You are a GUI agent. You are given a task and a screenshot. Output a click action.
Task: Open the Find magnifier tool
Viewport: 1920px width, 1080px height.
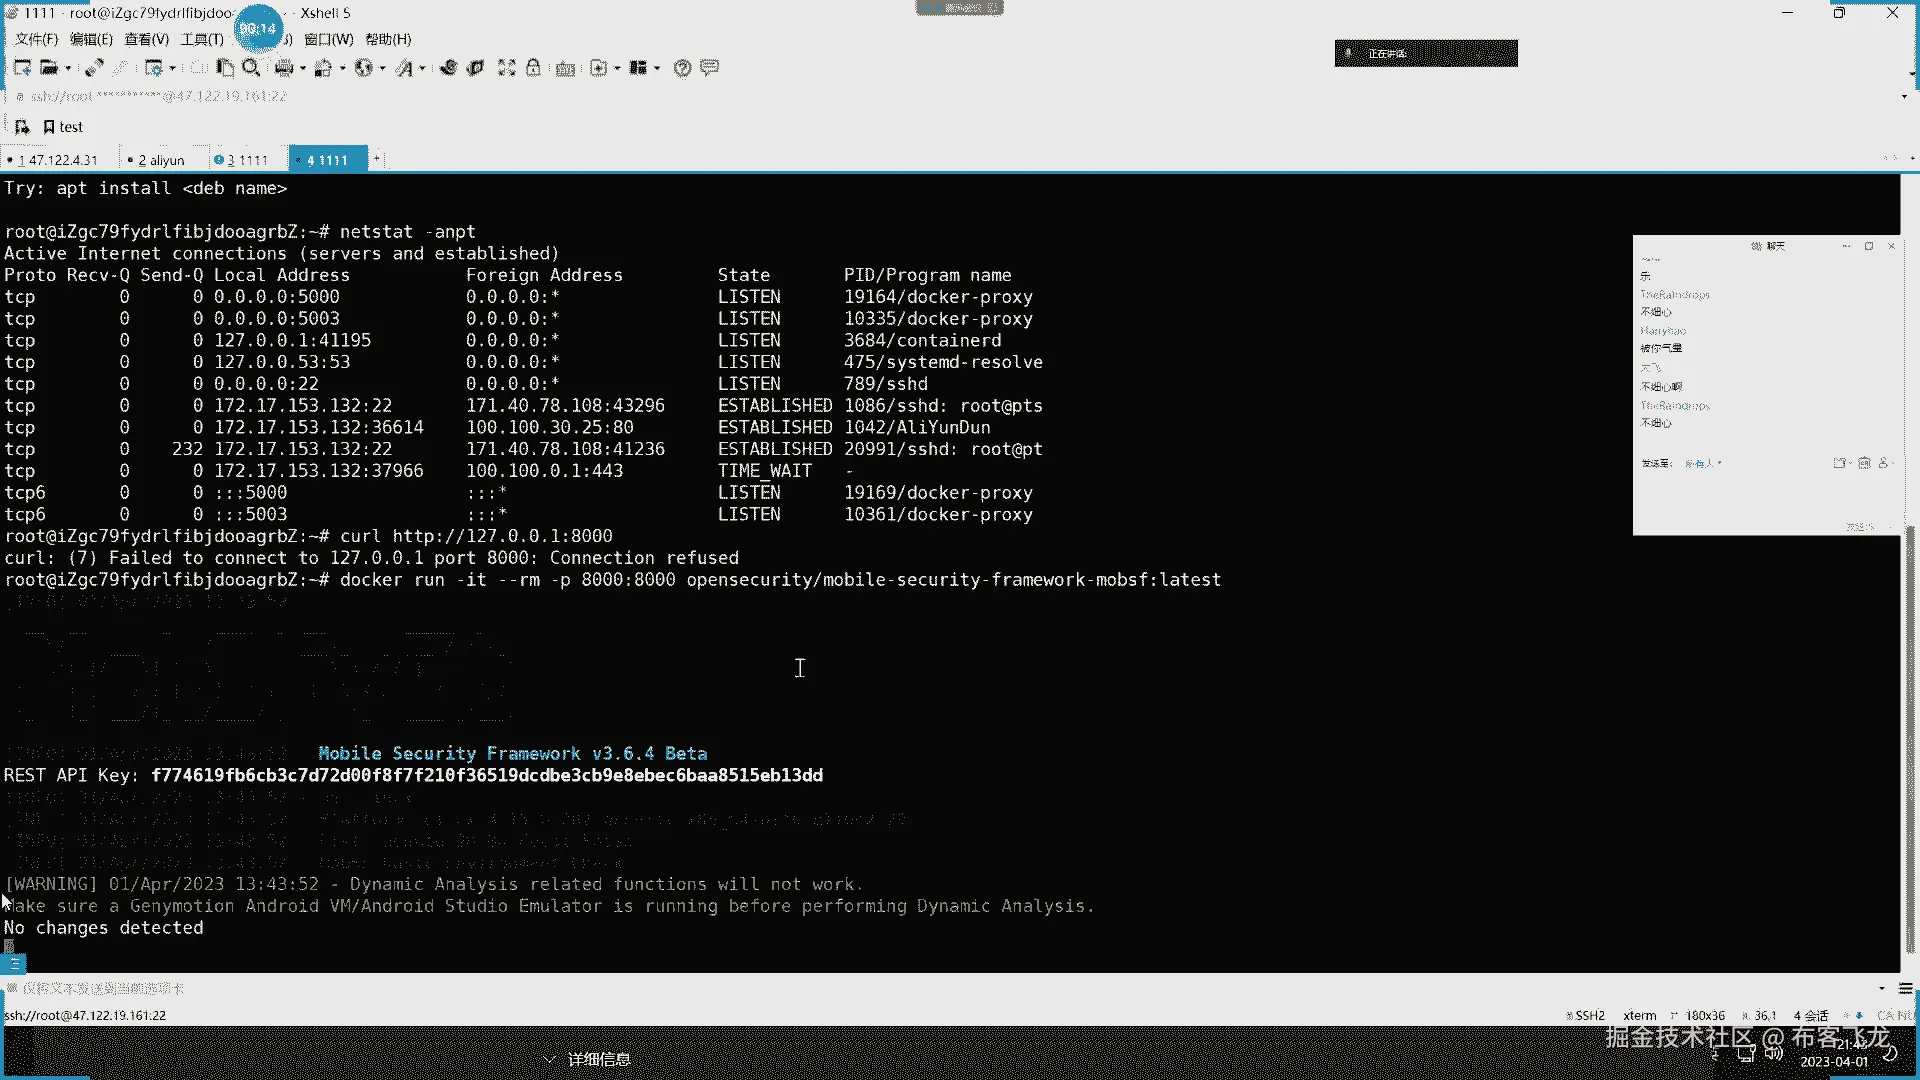[x=251, y=68]
